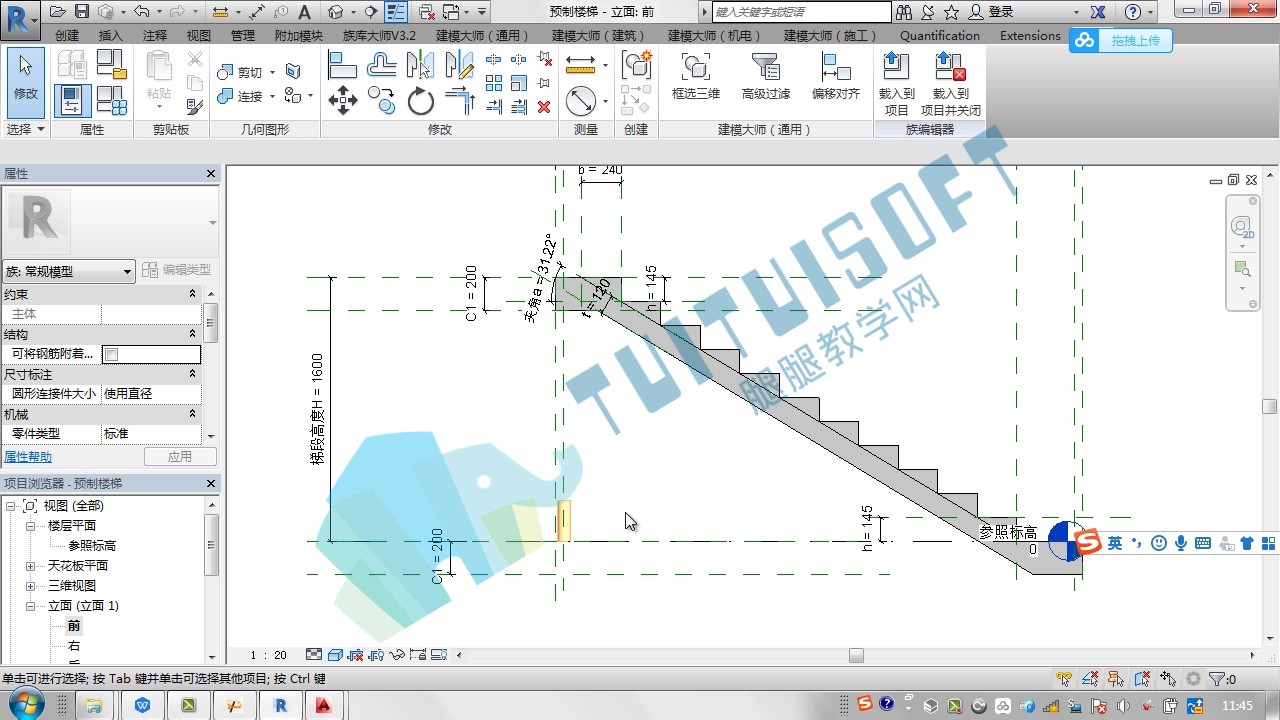Select the Align tool in the modify panel
This screenshot has height=720, width=1280.
pyautogui.click(x=342, y=65)
